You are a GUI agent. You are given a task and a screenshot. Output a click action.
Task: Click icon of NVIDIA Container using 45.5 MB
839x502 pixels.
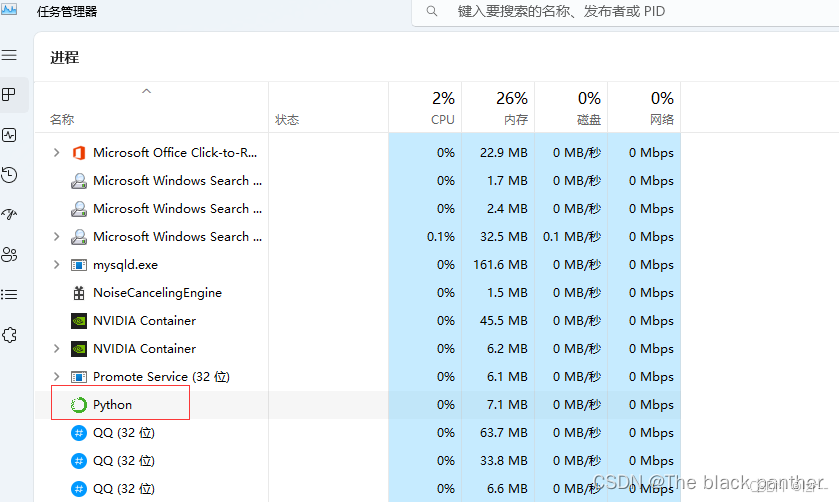[79, 321]
